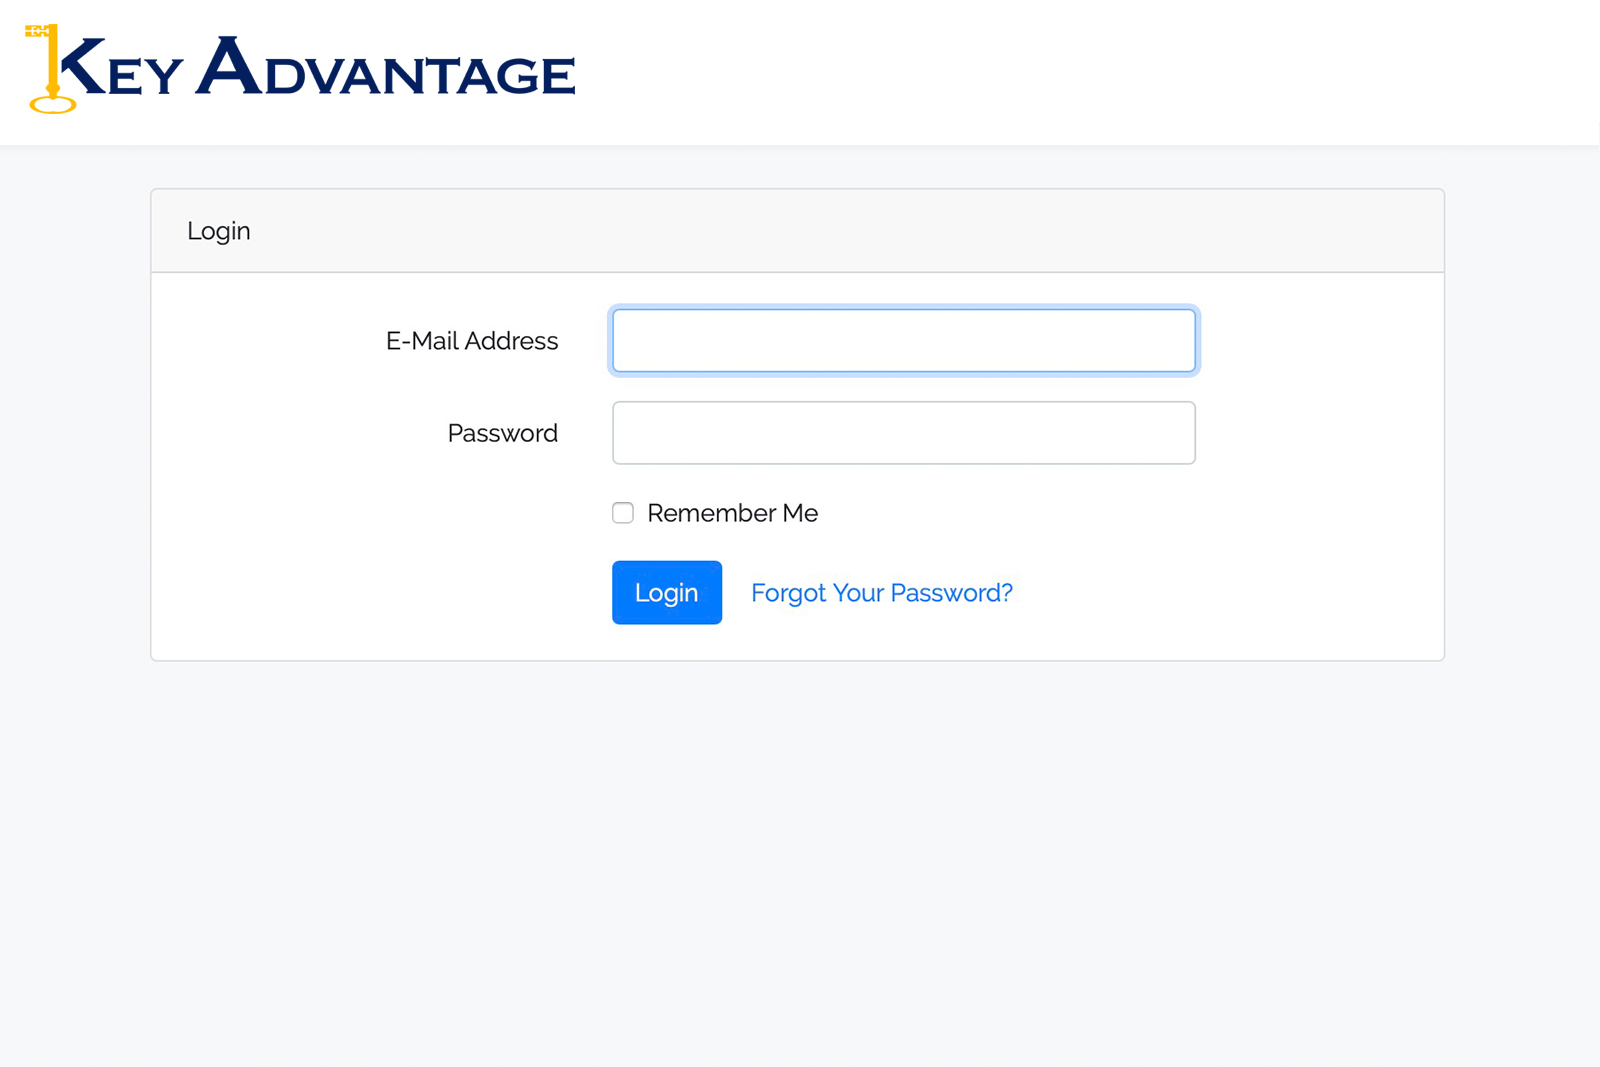Click the gray Login card header bar
The height and width of the screenshot is (1067, 1600).
click(797, 231)
